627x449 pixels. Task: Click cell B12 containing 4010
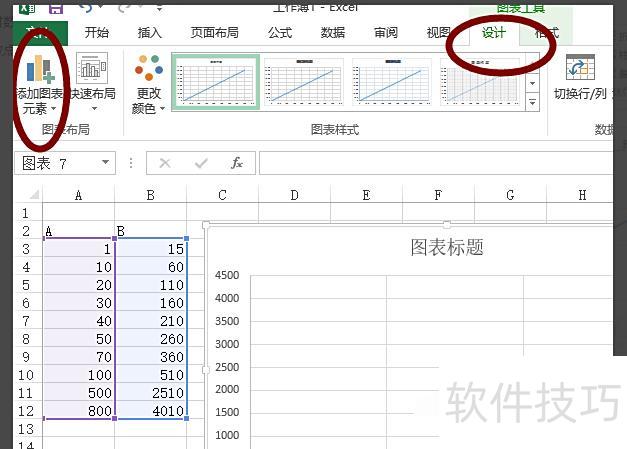click(150, 411)
